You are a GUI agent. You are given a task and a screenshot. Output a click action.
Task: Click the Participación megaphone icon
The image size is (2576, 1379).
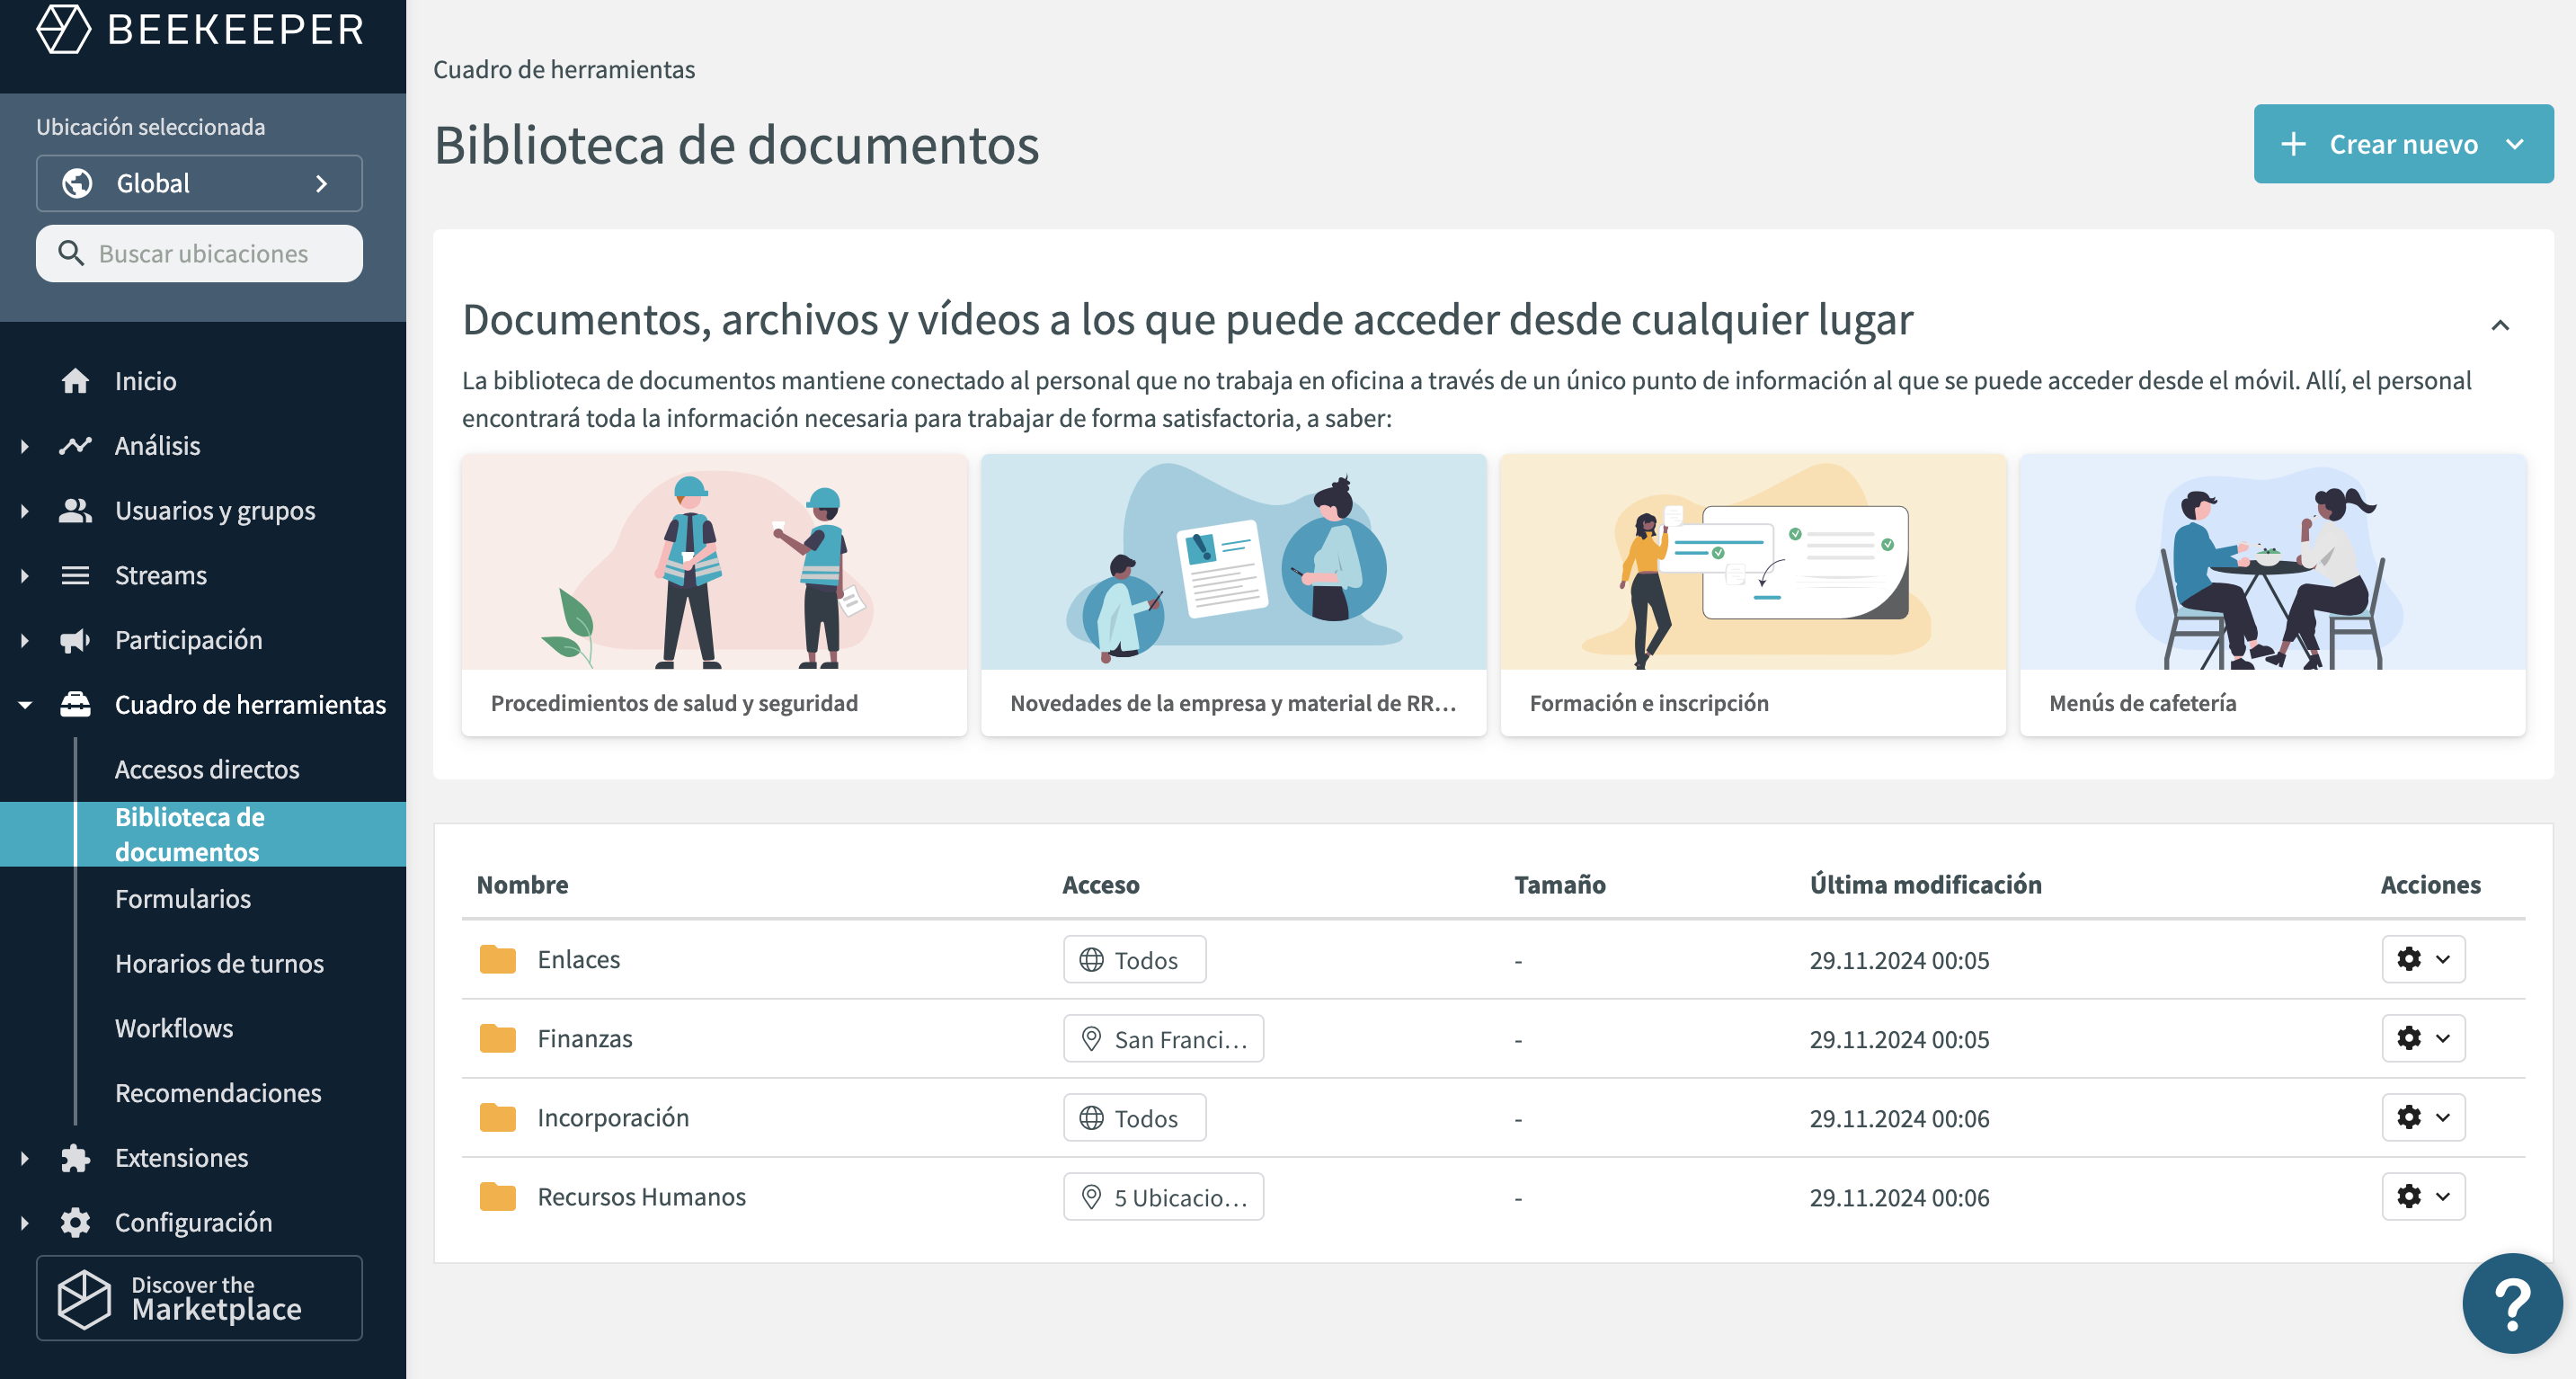pyautogui.click(x=75, y=640)
